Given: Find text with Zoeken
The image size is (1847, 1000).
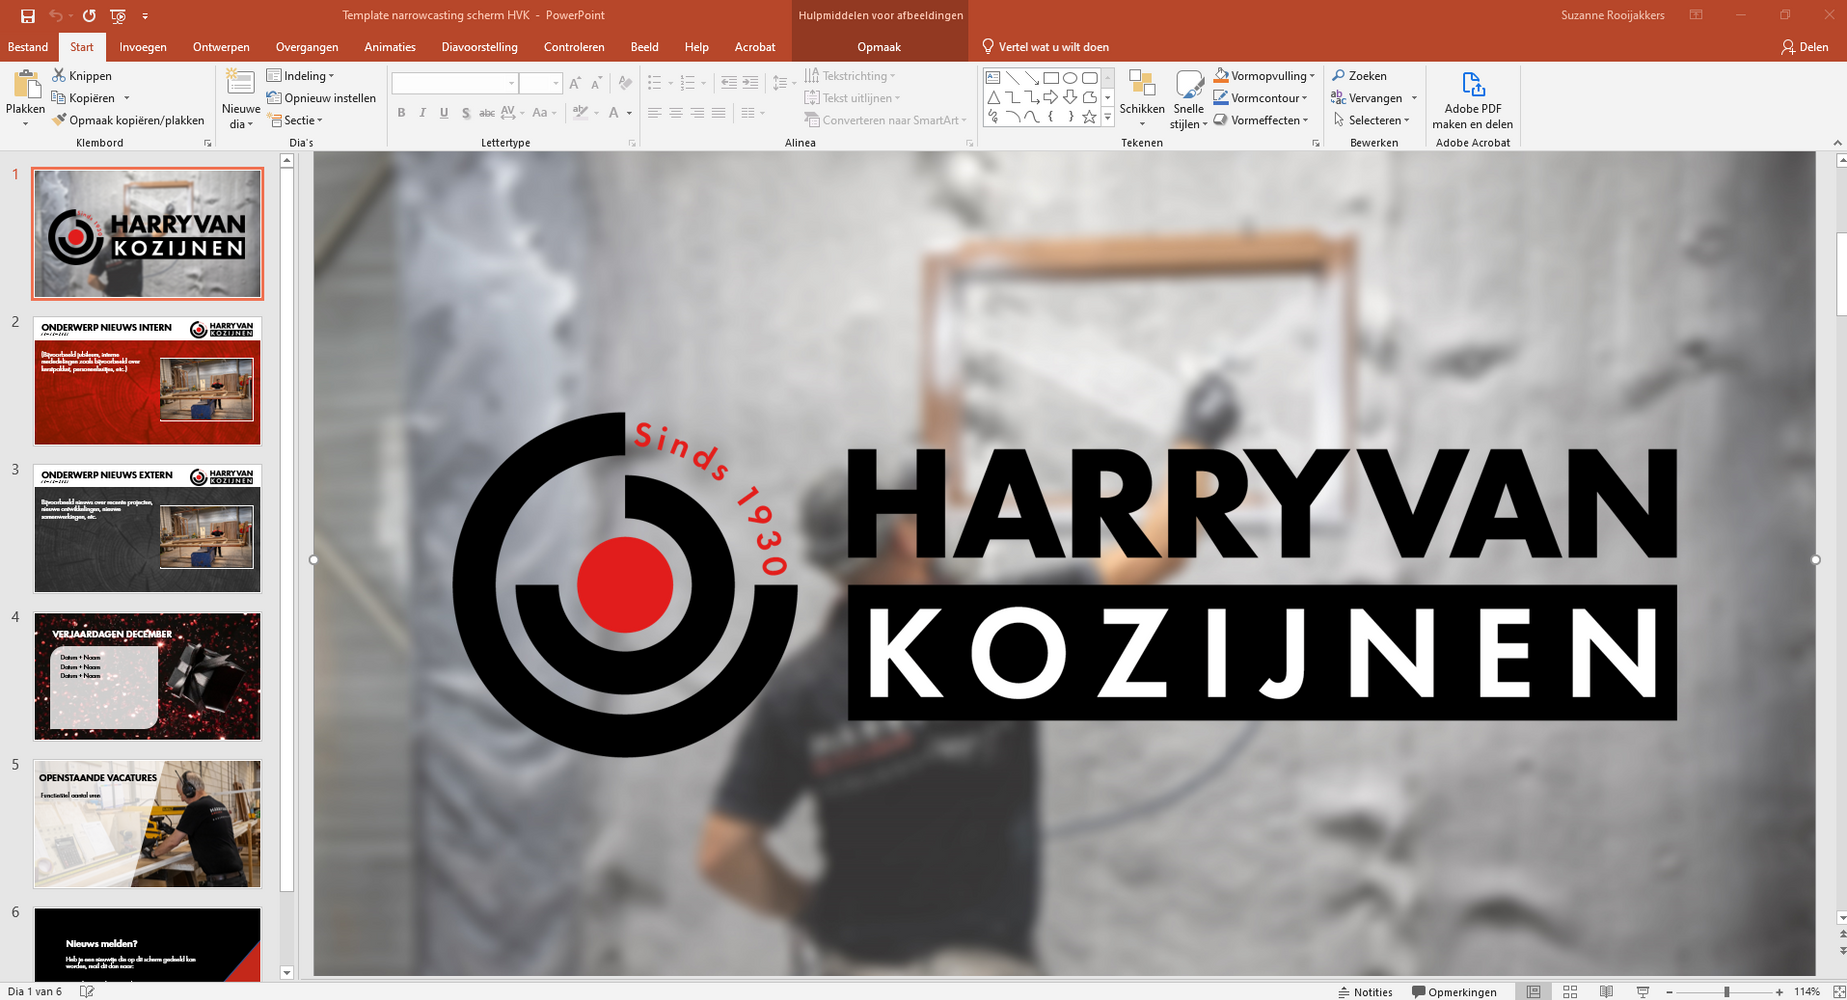Looking at the screenshot, I should coord(1359,76).
